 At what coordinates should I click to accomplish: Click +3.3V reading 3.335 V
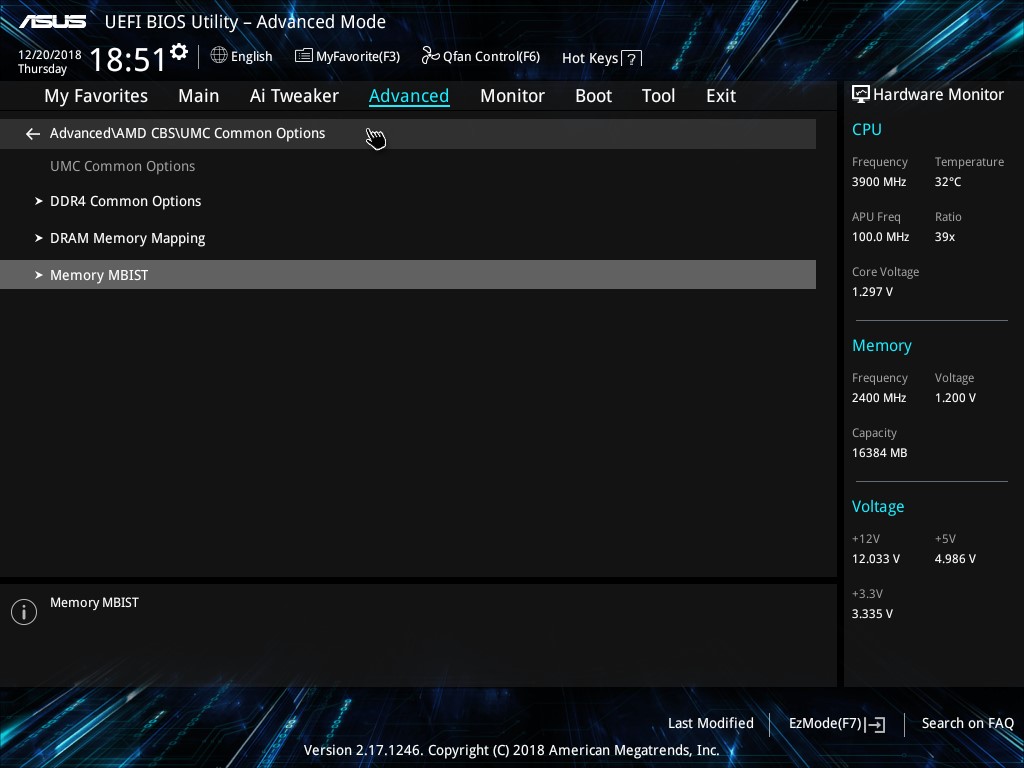(872, 614)
